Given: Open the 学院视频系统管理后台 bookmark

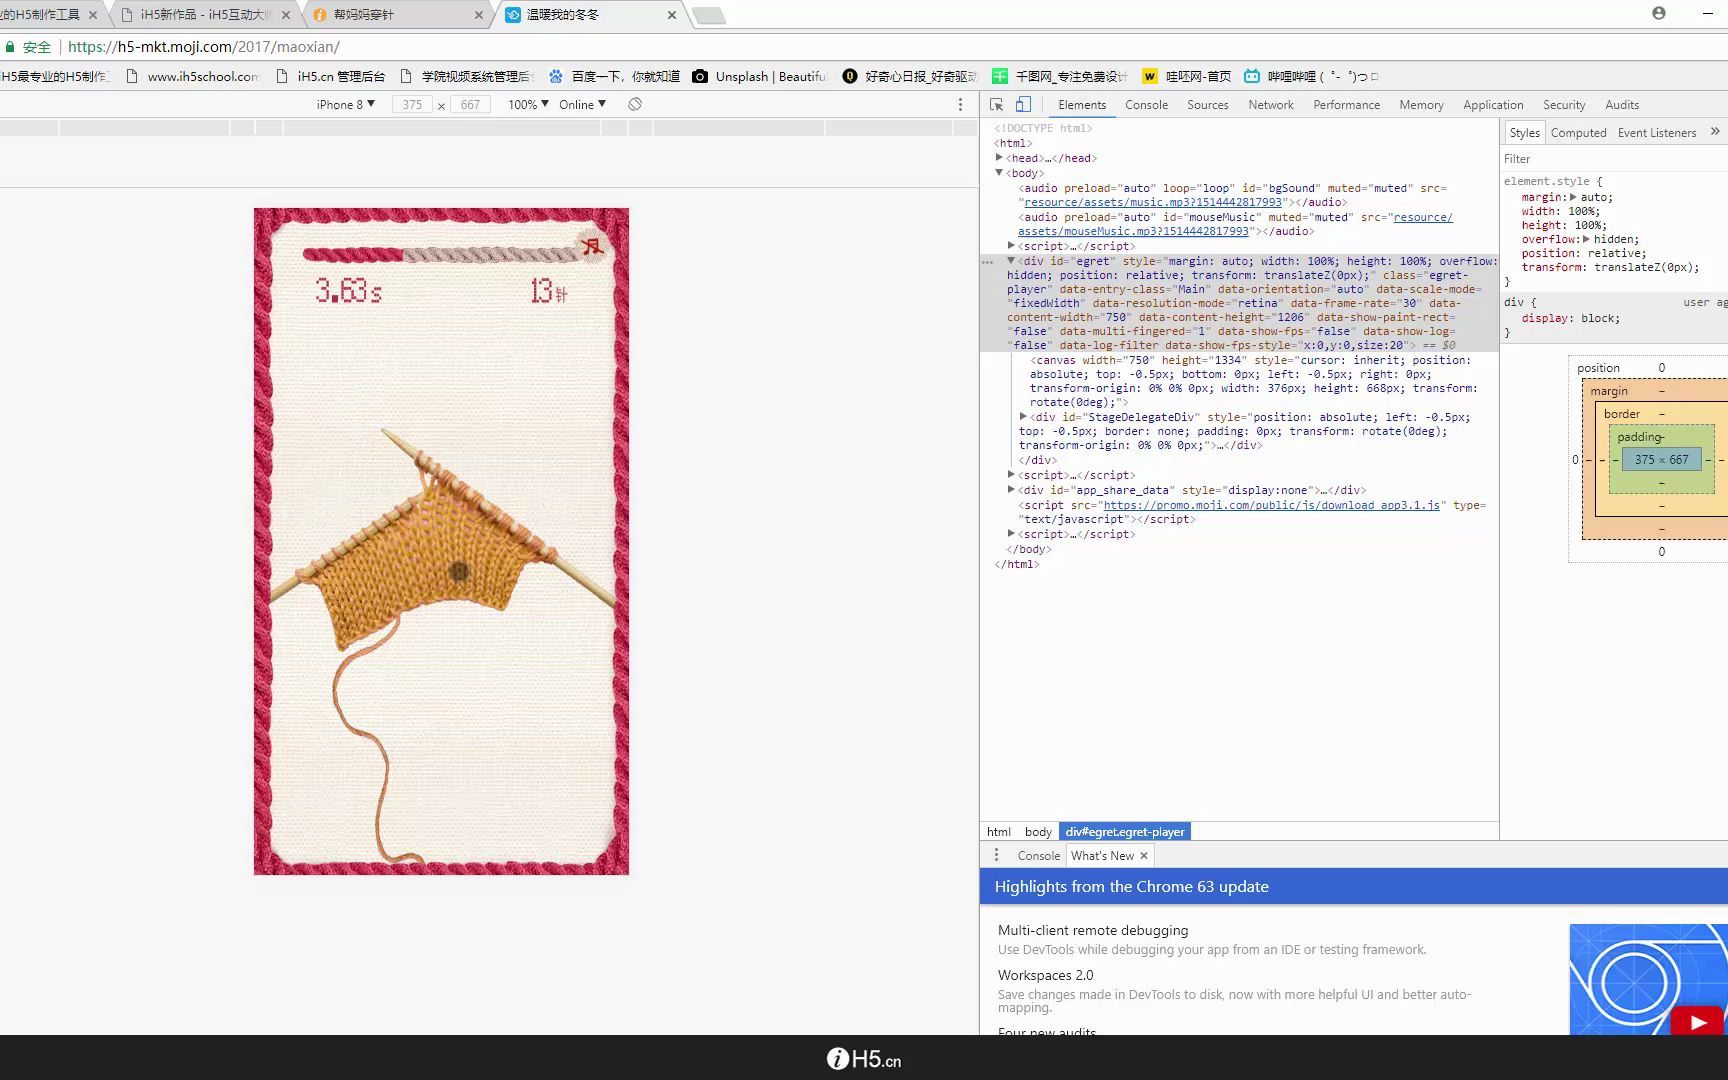Looking at the screenshot, I should (x=467, y=76).
